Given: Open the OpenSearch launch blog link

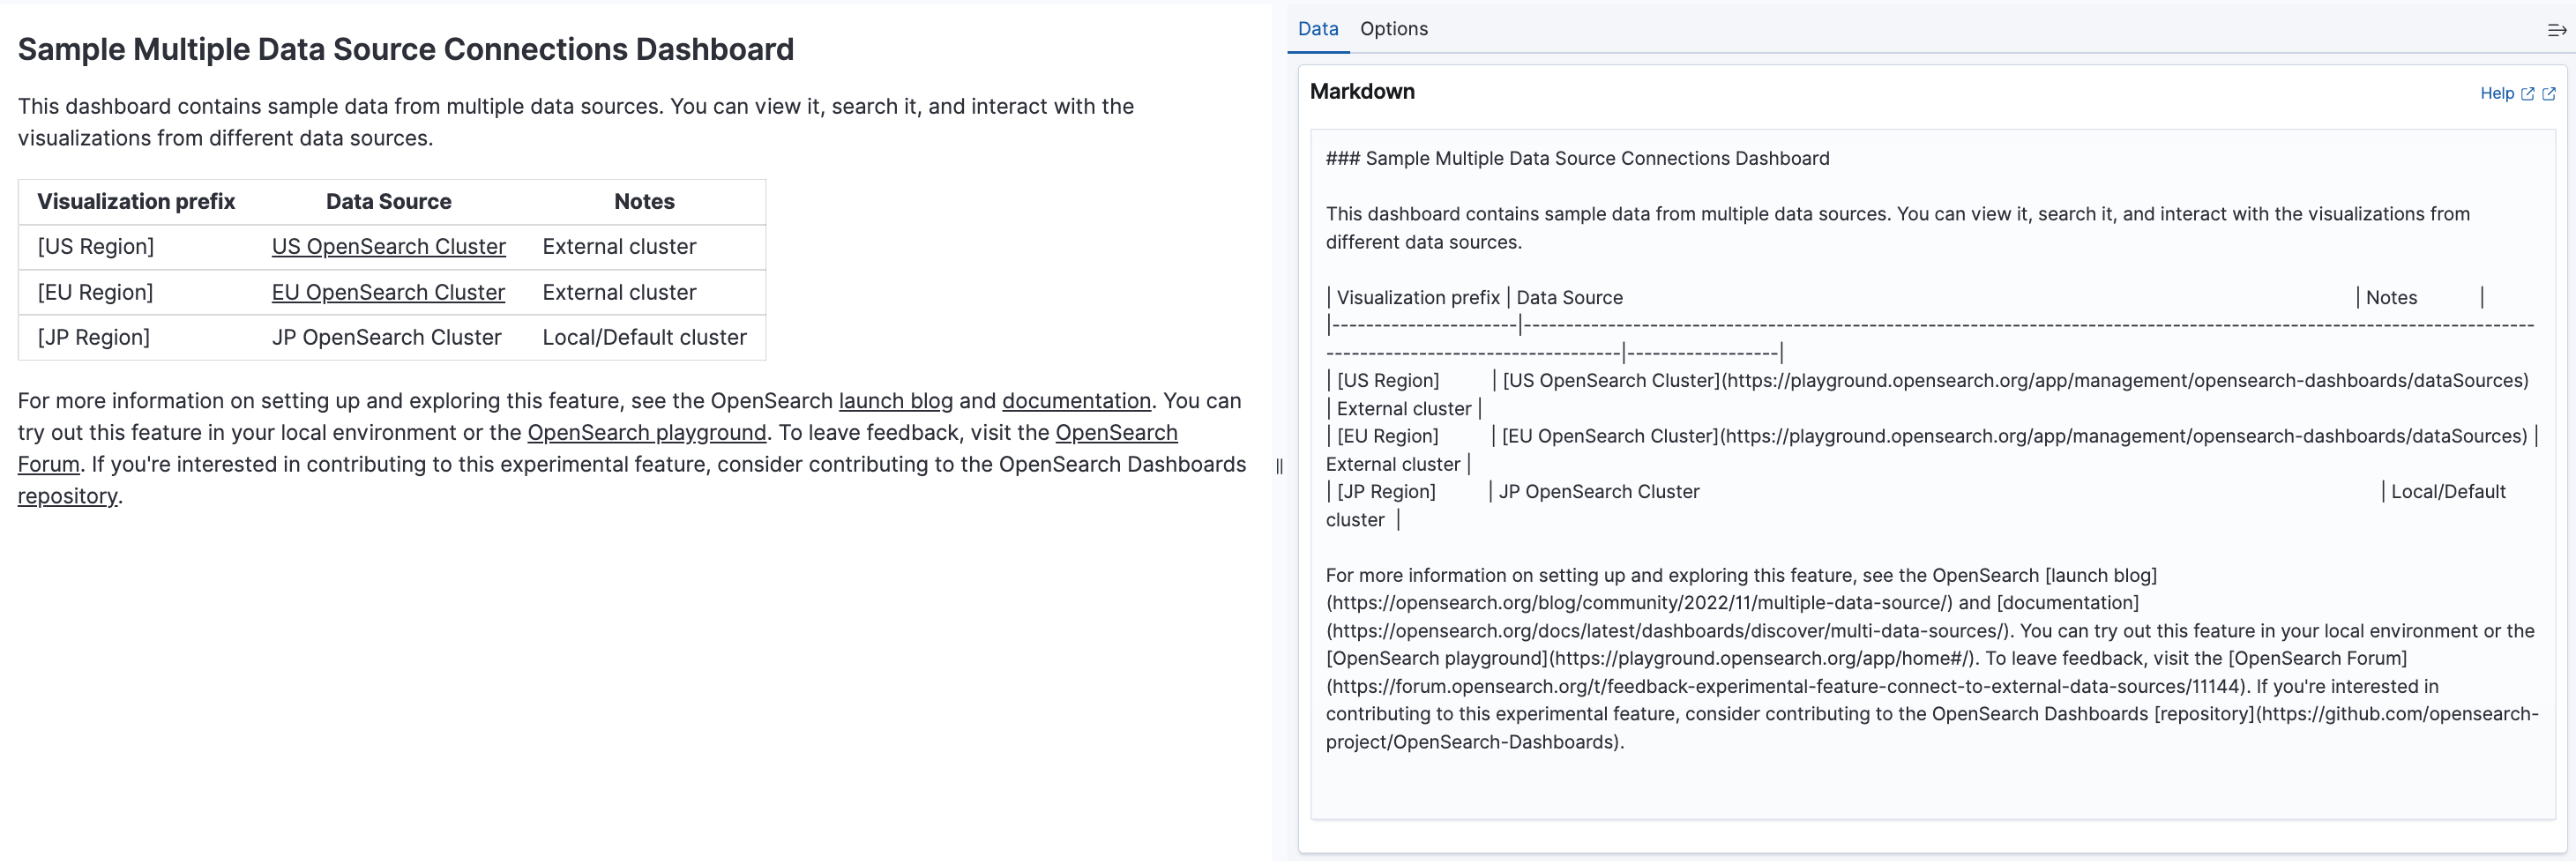Looking at the screenshot, I should click(x=895, y=401).
